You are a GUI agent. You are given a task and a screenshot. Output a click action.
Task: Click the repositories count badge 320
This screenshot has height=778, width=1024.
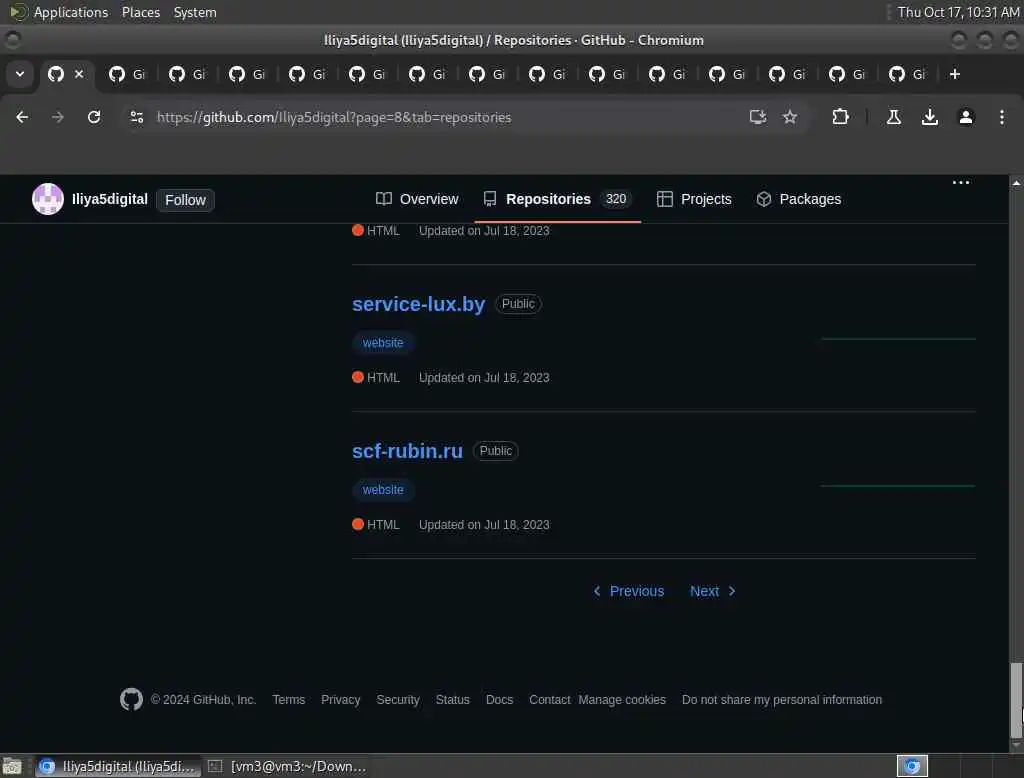[615, 199]
